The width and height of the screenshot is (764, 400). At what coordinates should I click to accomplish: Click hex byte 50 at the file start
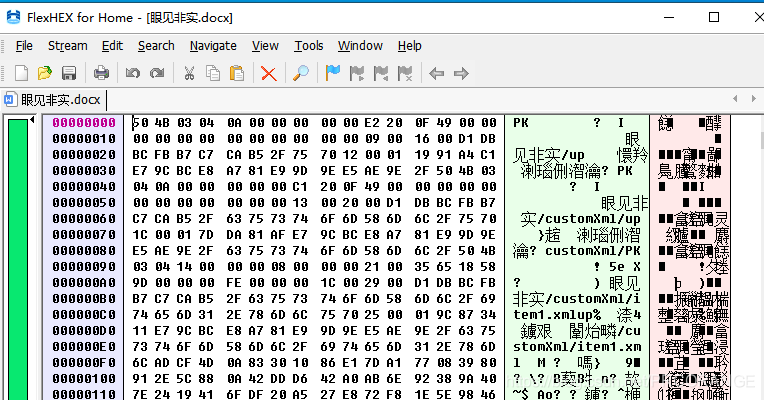click(140, 123)
